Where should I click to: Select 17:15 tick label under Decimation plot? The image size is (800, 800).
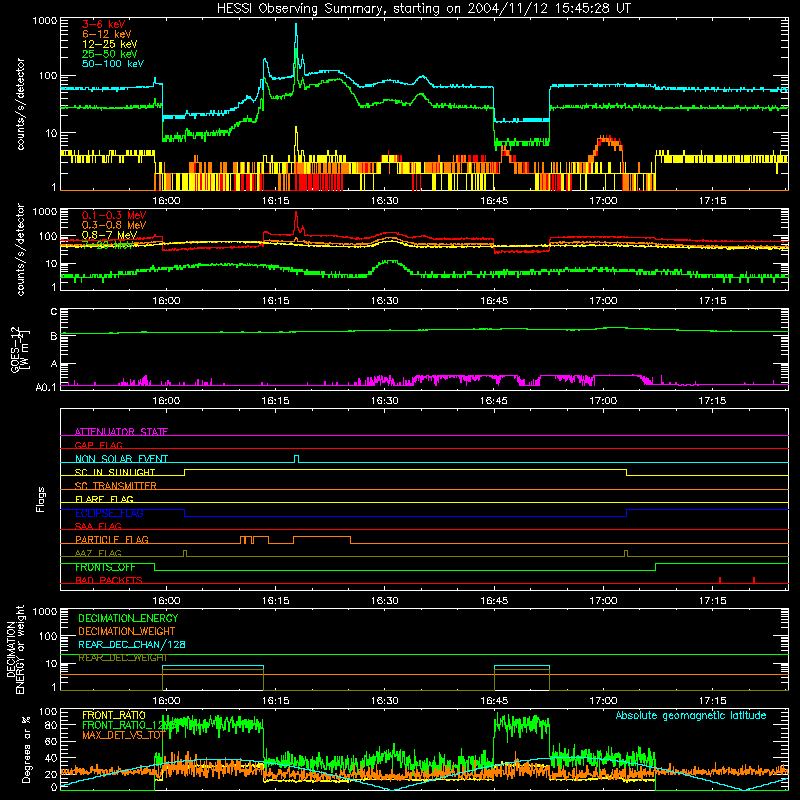[712, 701]
